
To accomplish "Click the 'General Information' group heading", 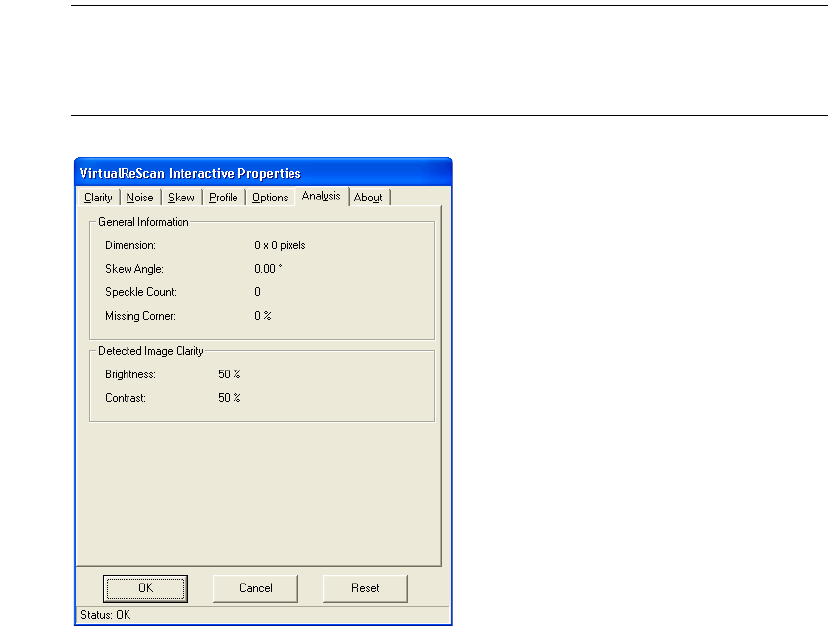I will pos(143,222).
